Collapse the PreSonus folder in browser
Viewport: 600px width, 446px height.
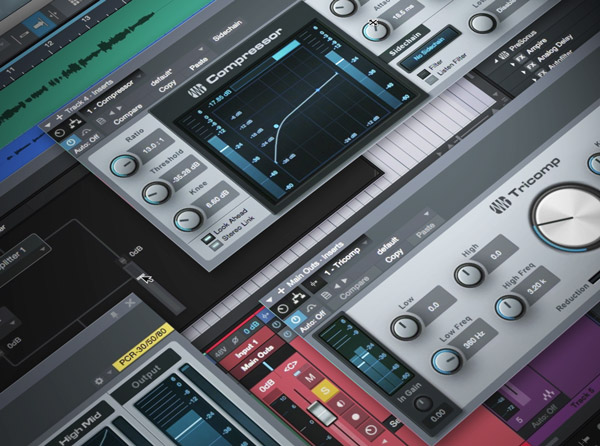[x=496, y=61]
